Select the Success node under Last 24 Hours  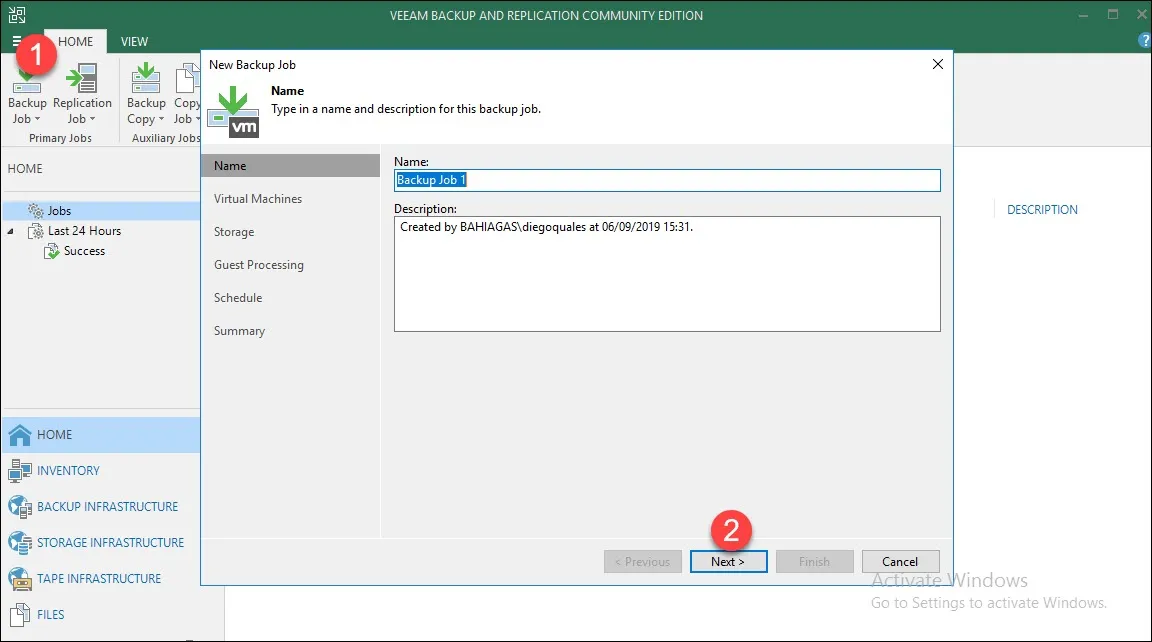pyautogui.click(x=84, y=251)
